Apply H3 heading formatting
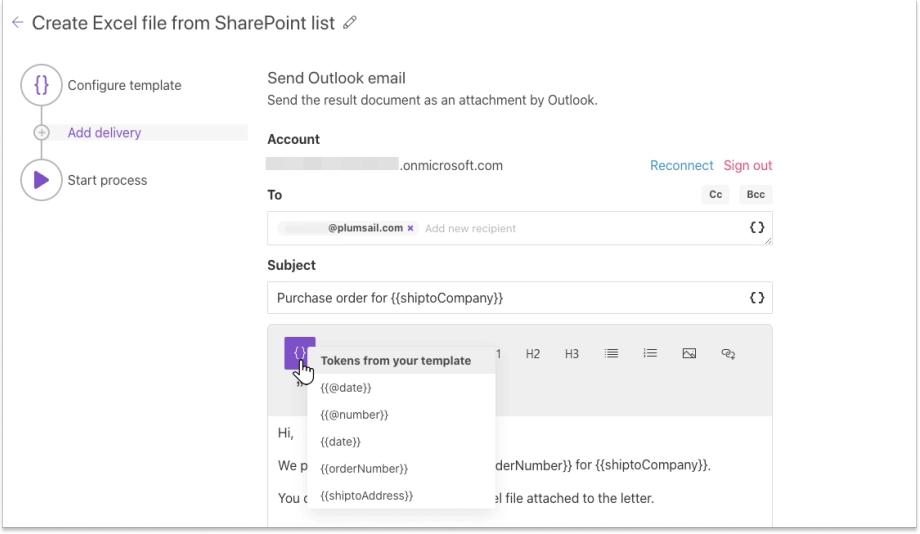Viewport: 920px width, 534px height. click(x=571, y=354)
